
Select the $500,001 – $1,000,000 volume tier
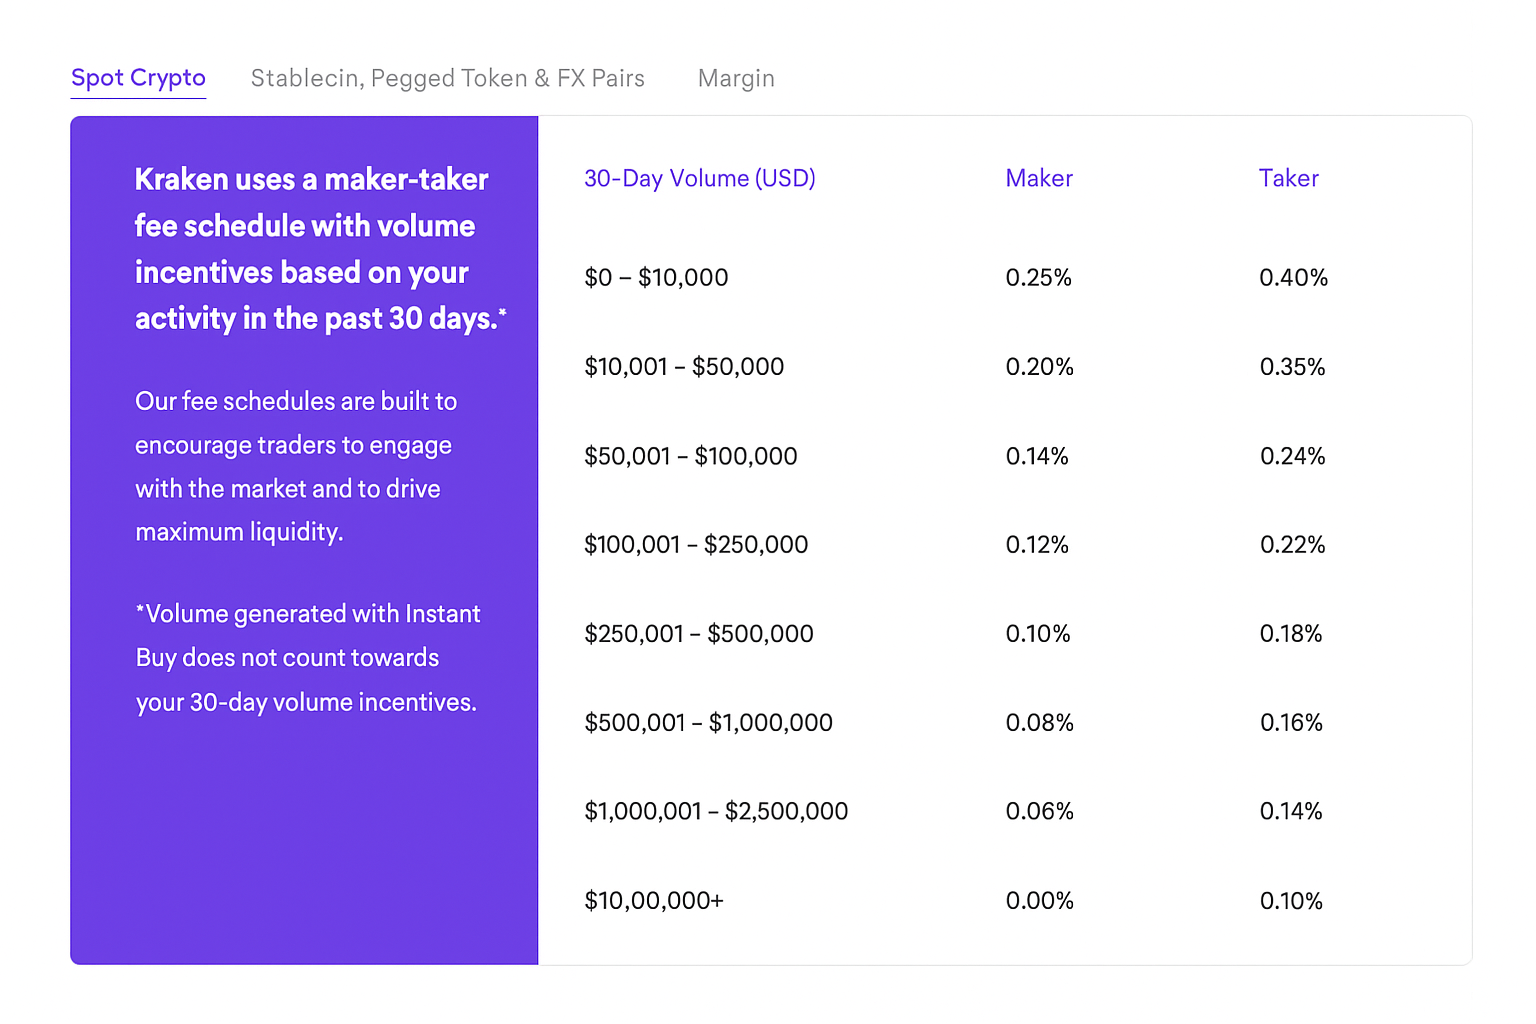[x=708, y=722]
